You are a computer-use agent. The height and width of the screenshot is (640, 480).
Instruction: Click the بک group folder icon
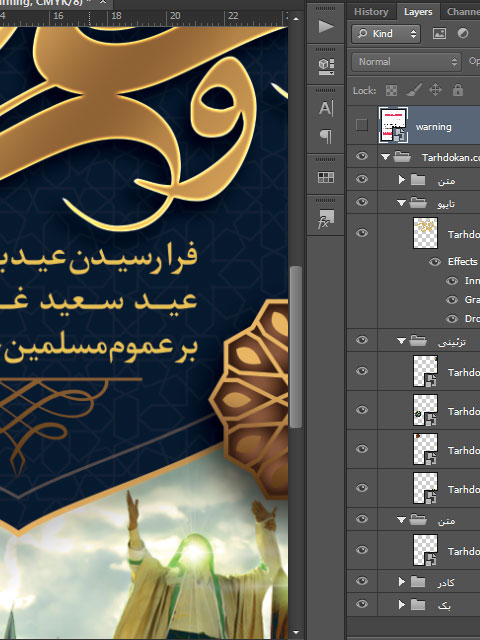click(418, 604)
